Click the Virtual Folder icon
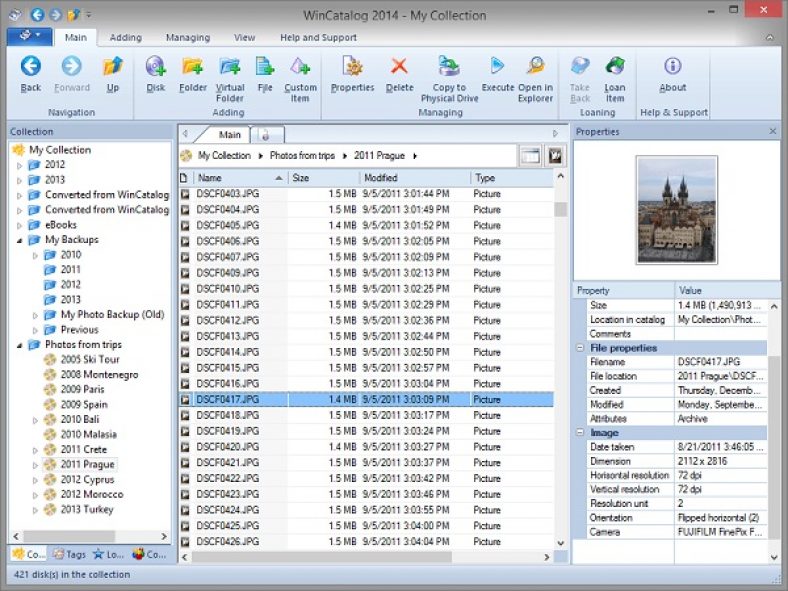 (230, 68)
